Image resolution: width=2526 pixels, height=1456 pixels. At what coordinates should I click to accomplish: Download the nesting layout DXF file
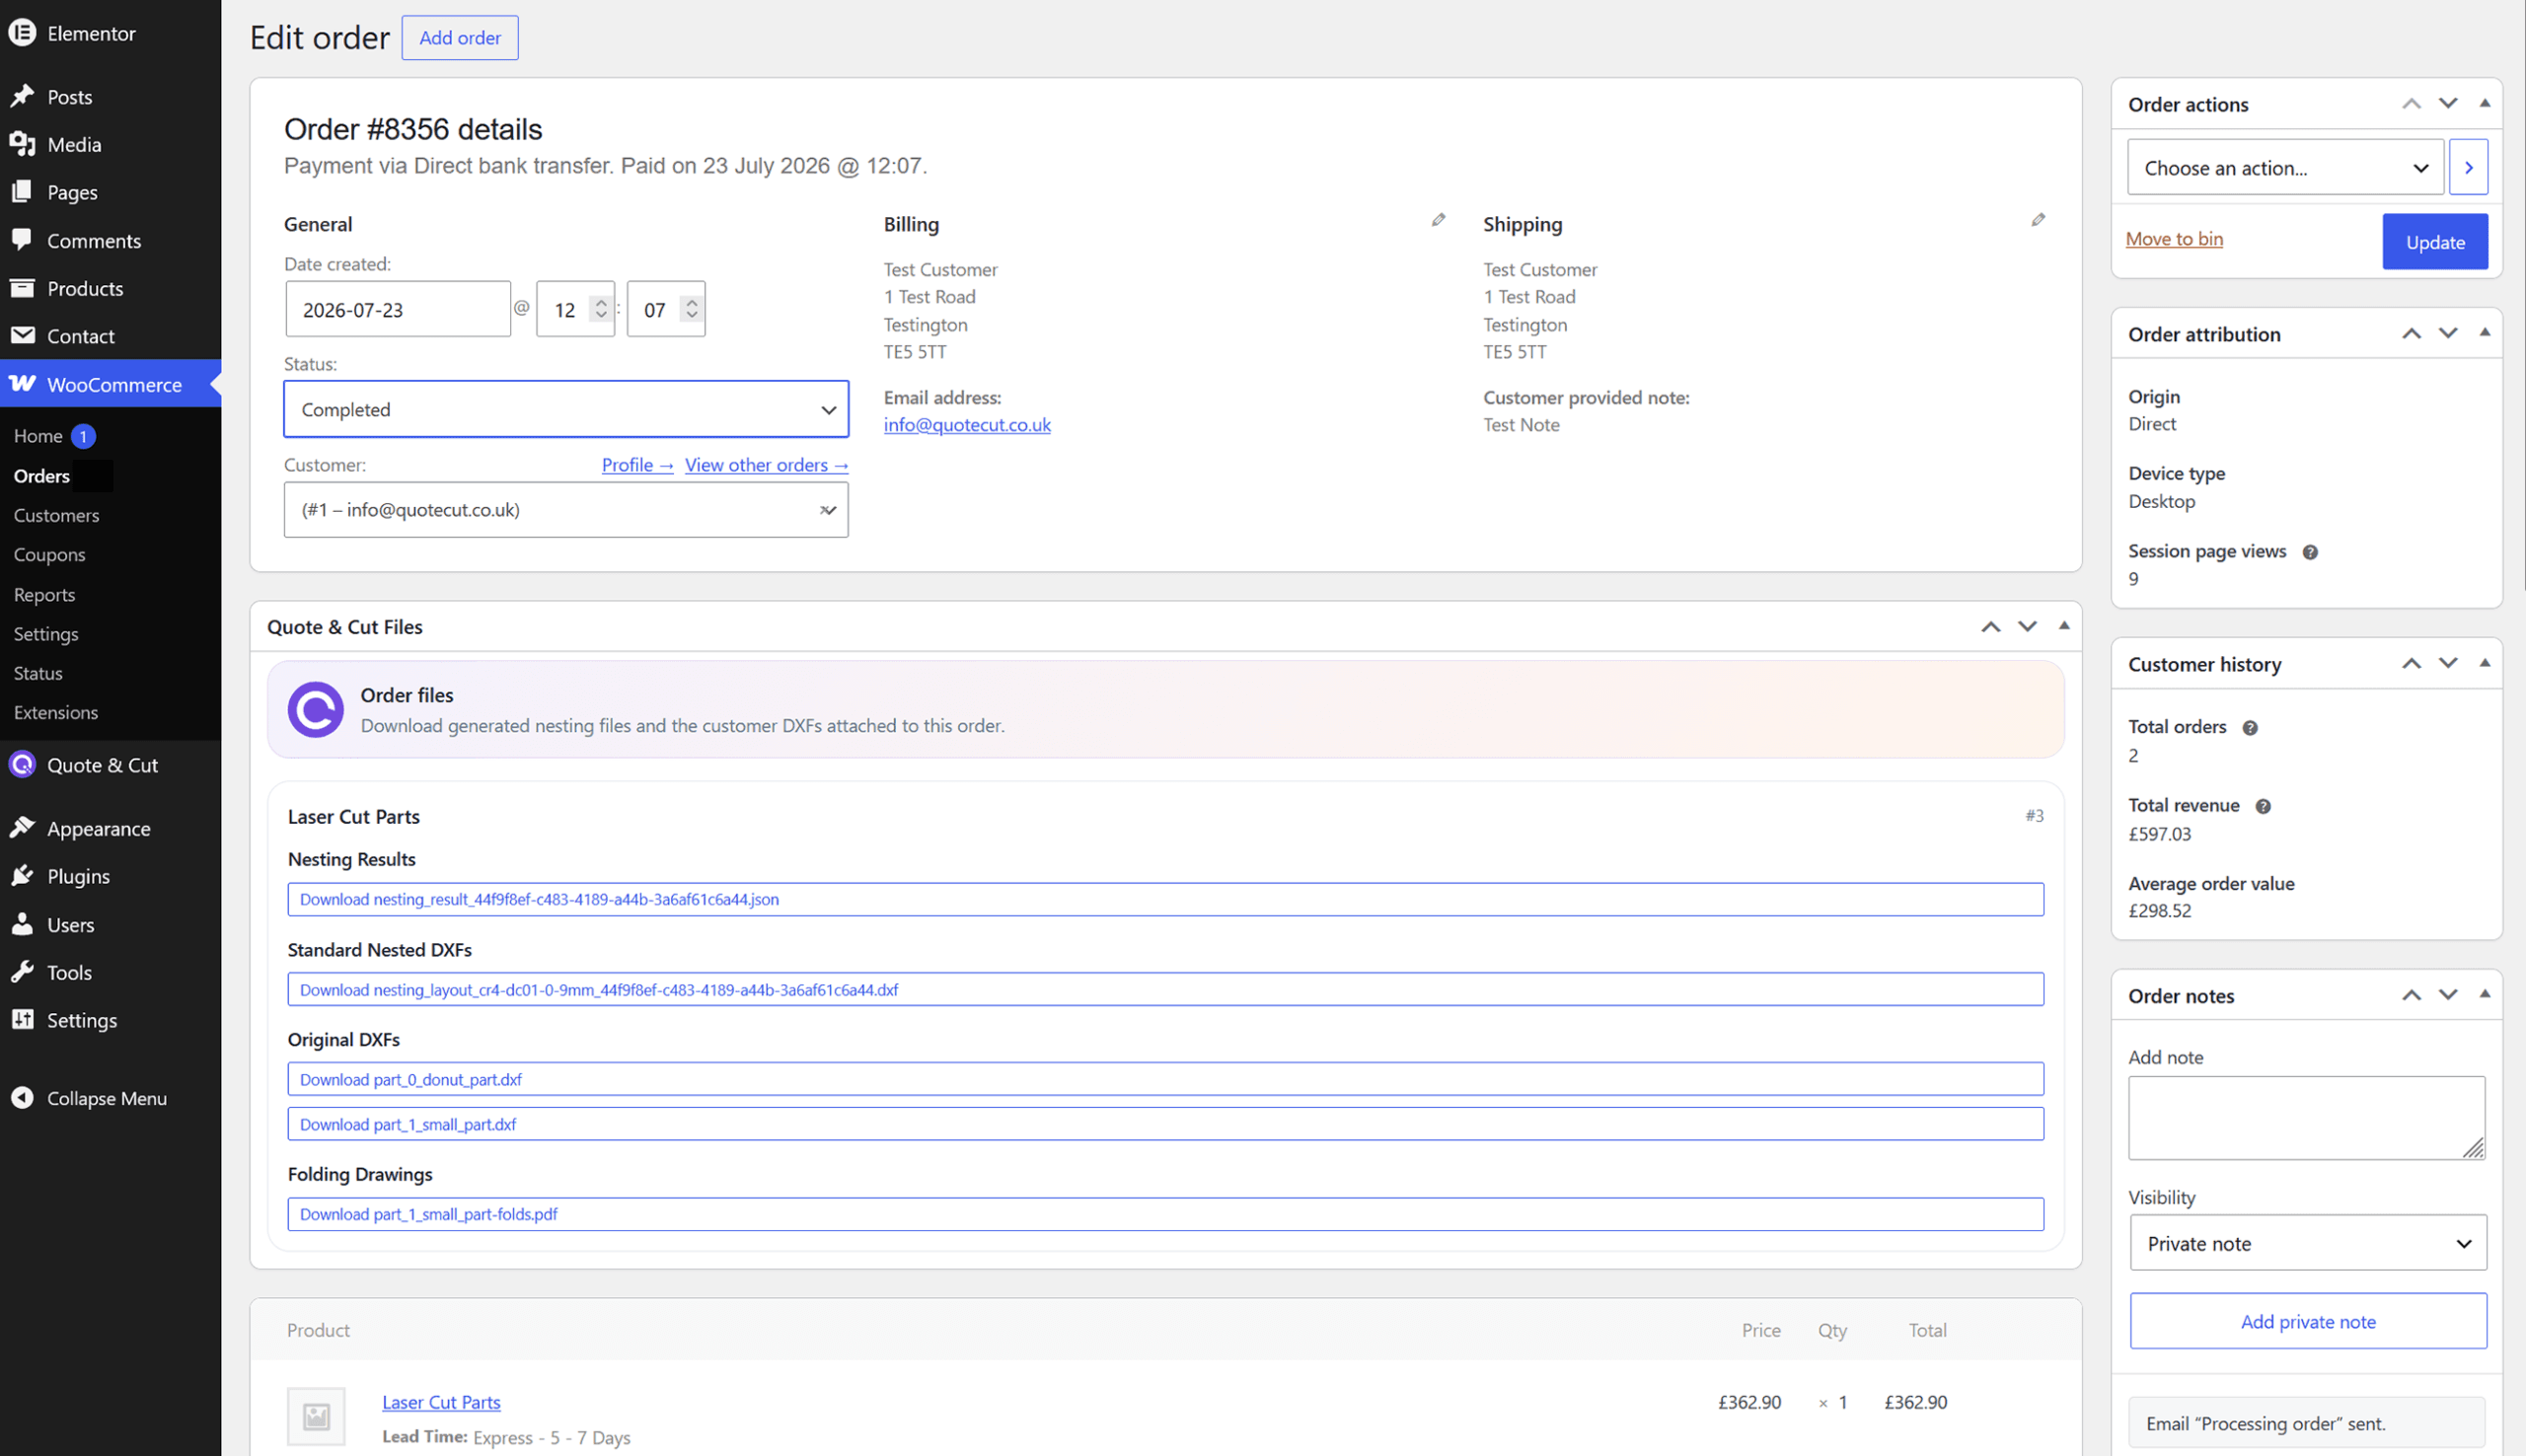(x=1166, y=989)
